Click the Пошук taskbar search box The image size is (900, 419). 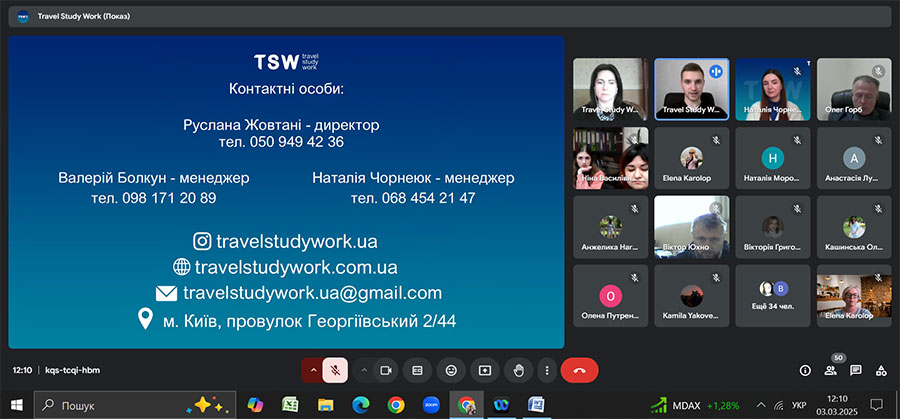pyautogui.click(x=135, y=405)
